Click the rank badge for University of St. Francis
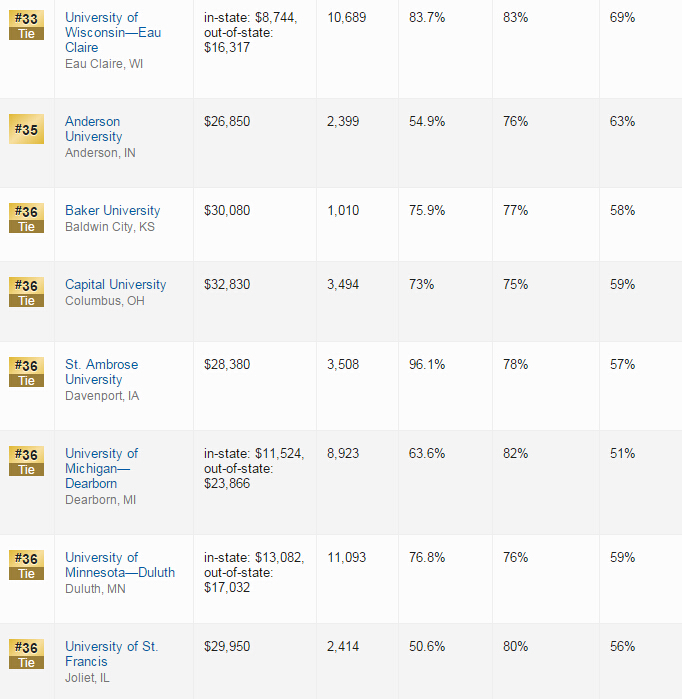Viewport: 682px width, 699px height. [26, 654]
